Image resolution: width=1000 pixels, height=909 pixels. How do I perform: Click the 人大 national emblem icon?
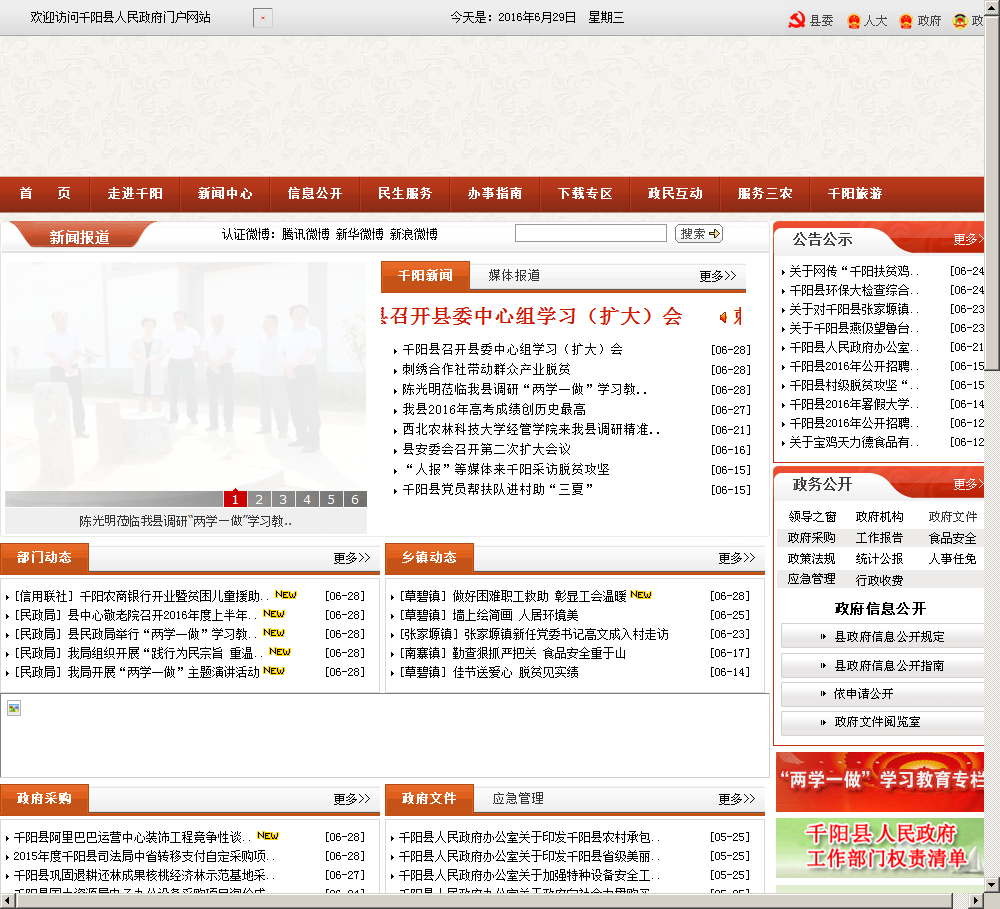[x=853, y=20]
